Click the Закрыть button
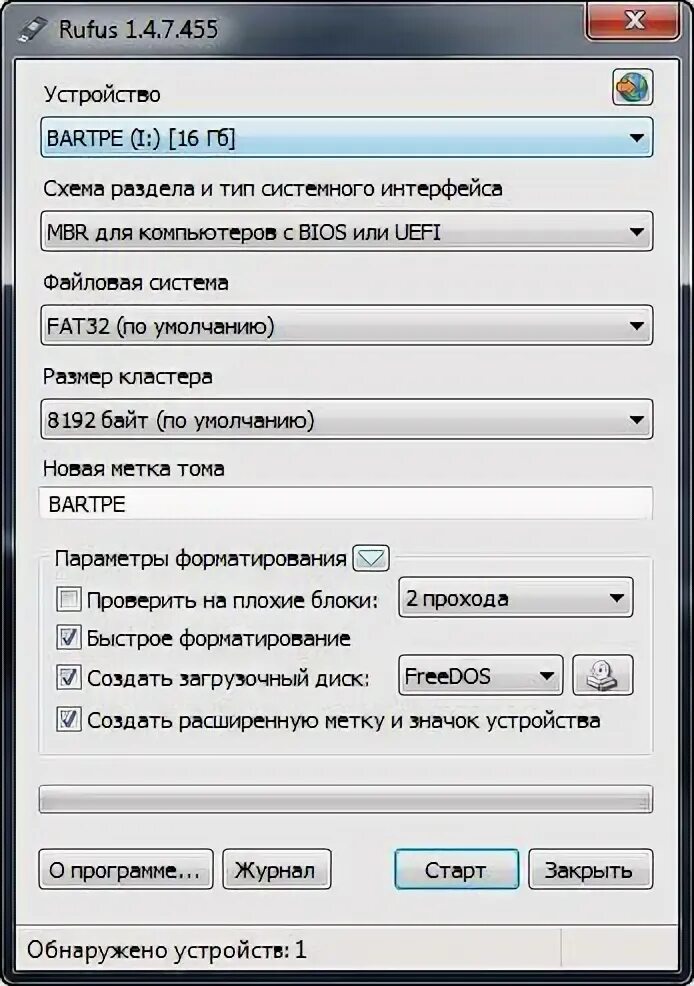Screen dimensions: 694x986 [590, 870]
